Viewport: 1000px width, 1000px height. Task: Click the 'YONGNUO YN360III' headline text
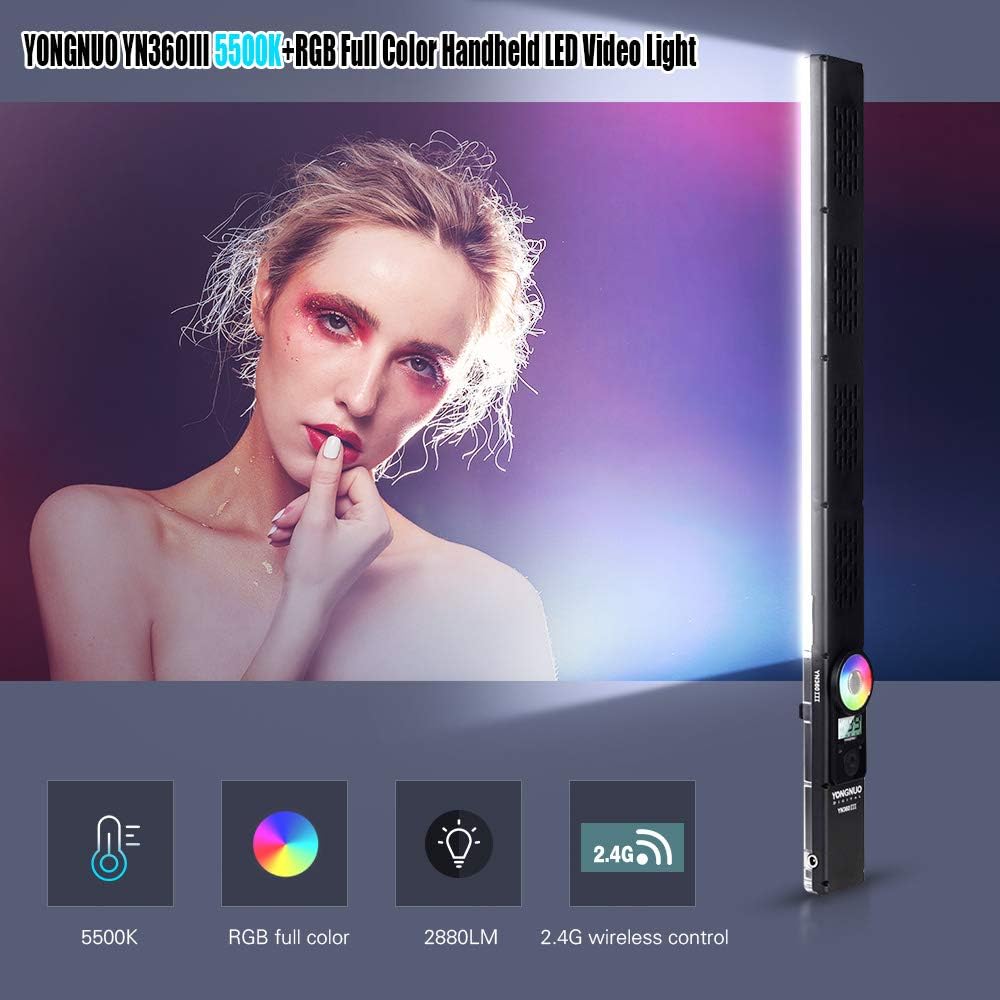115,52
